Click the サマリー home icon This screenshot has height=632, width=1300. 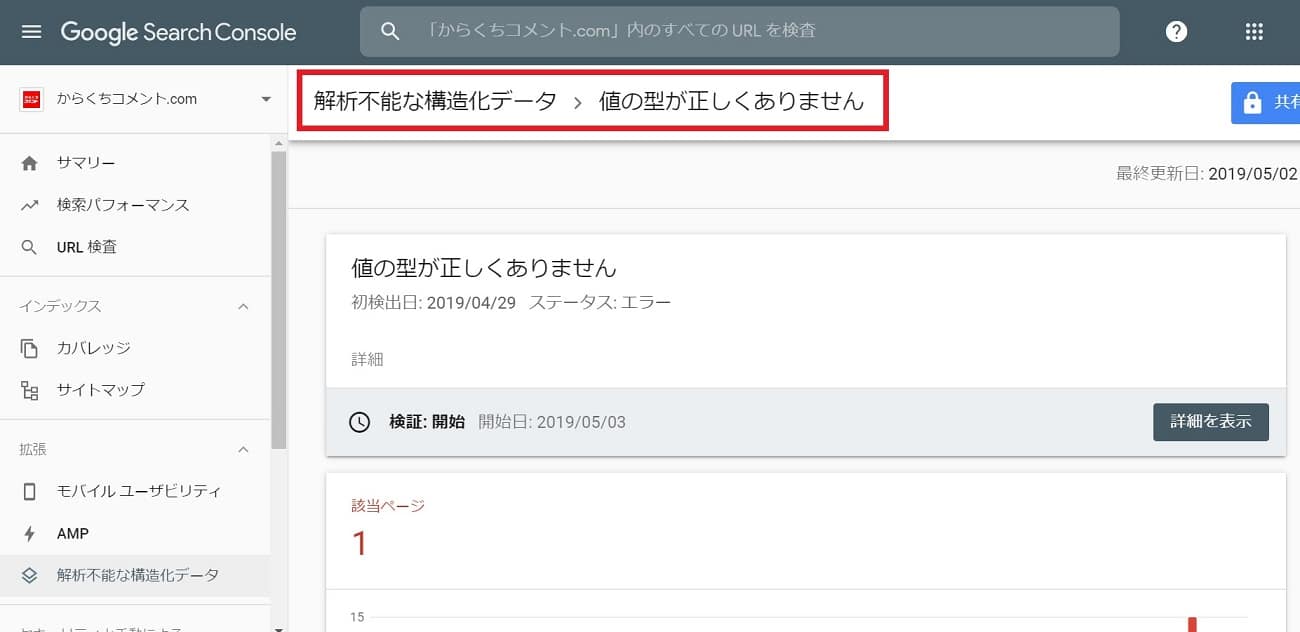(x=30, y=163)
